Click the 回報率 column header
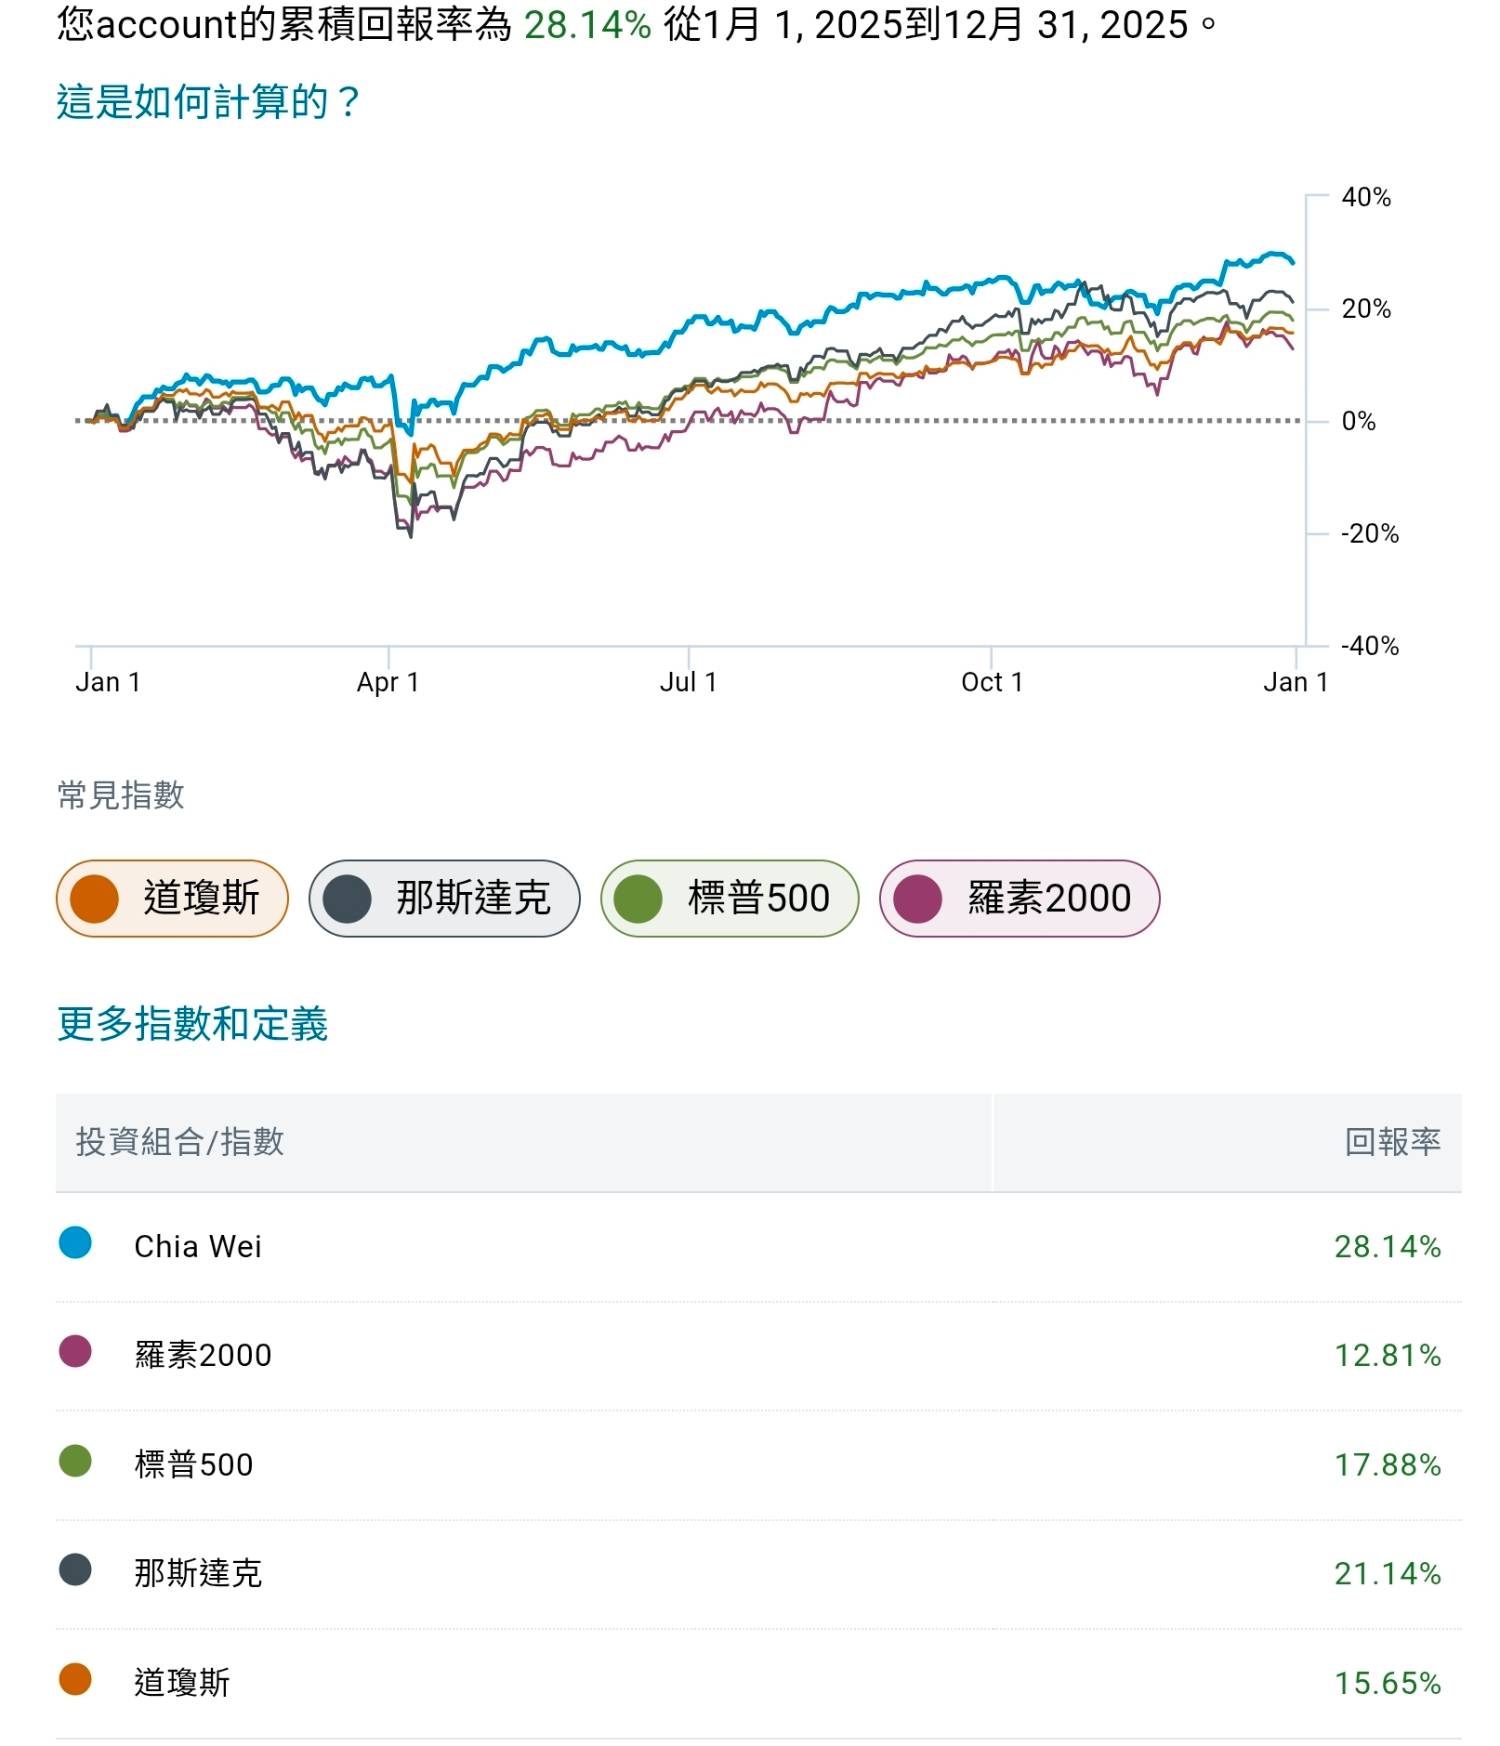Viewport: 1500px width, 1746px height. tap(1392, 1141)
